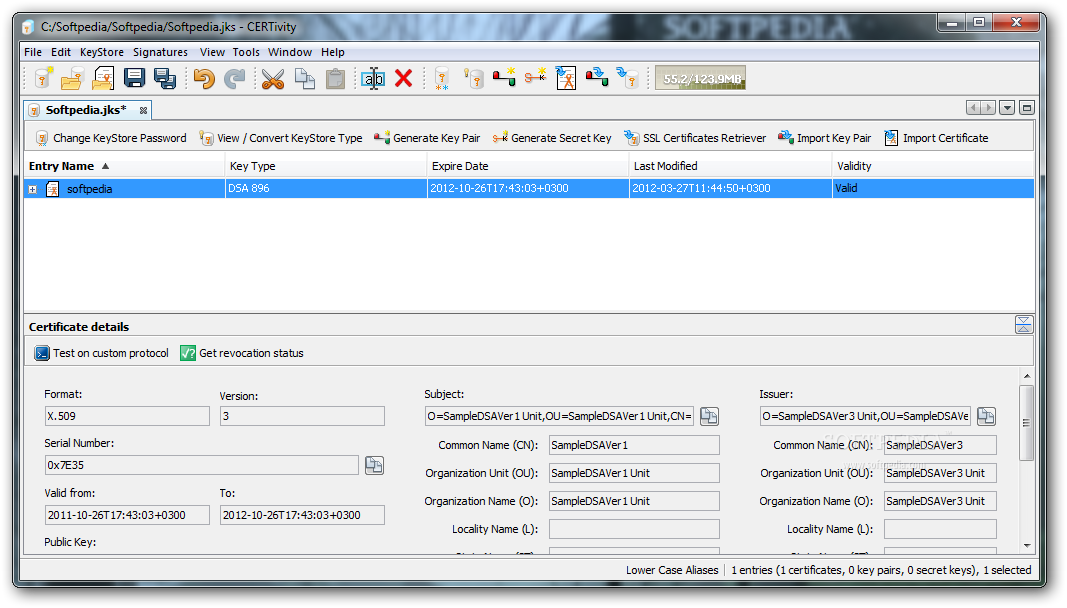Sort by the Validity column header
Viewport: 1067px width, 608px height.
pyautogui.click(x=933, y=166)
